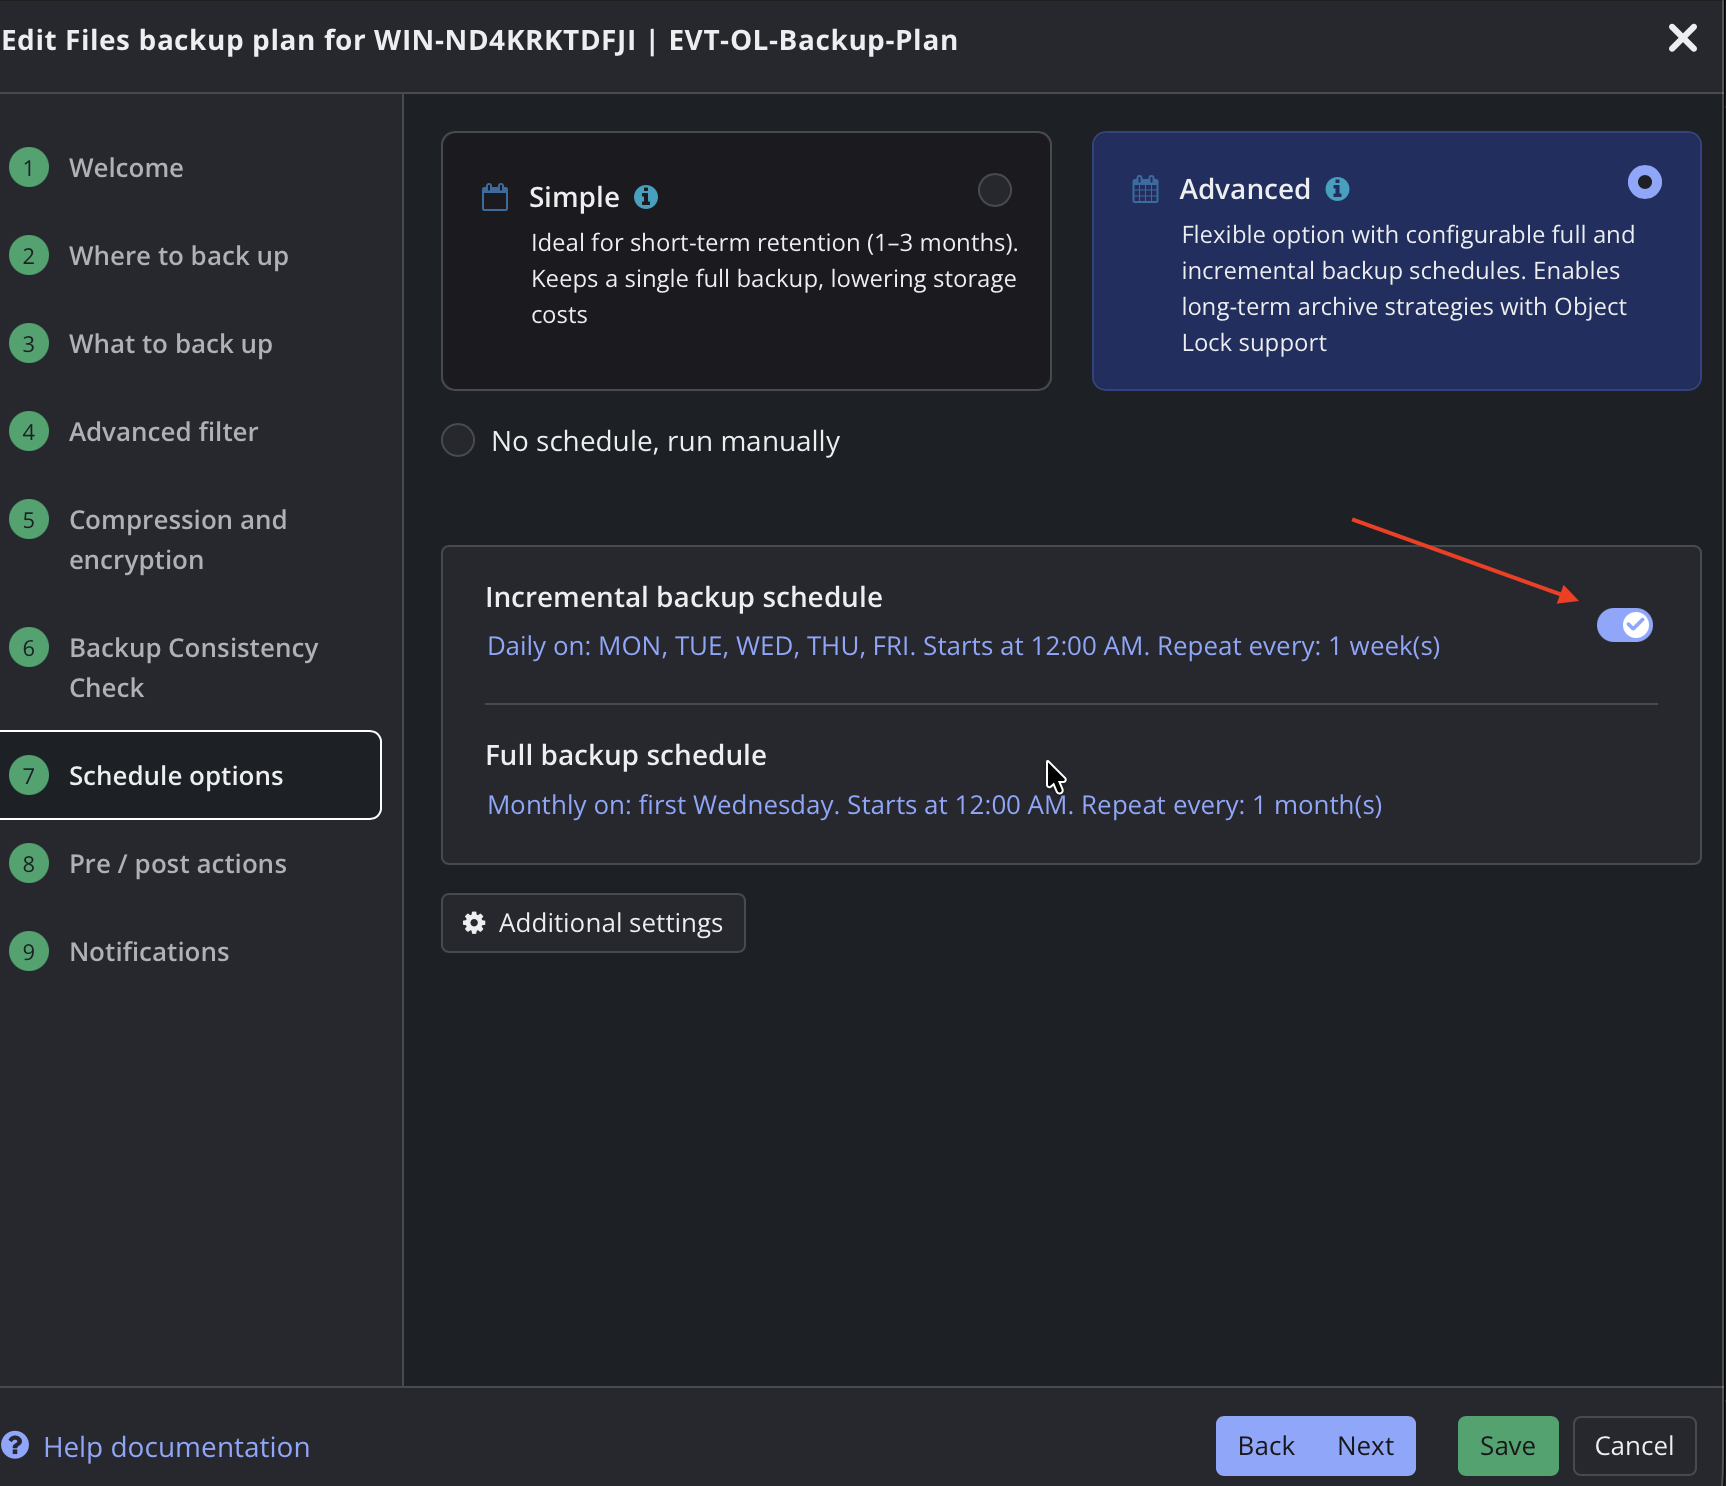The height and width of the screenshot is (1486, 1726).
Task: Click the step 9 Notifications circle icon
Action: click(29, 952)
